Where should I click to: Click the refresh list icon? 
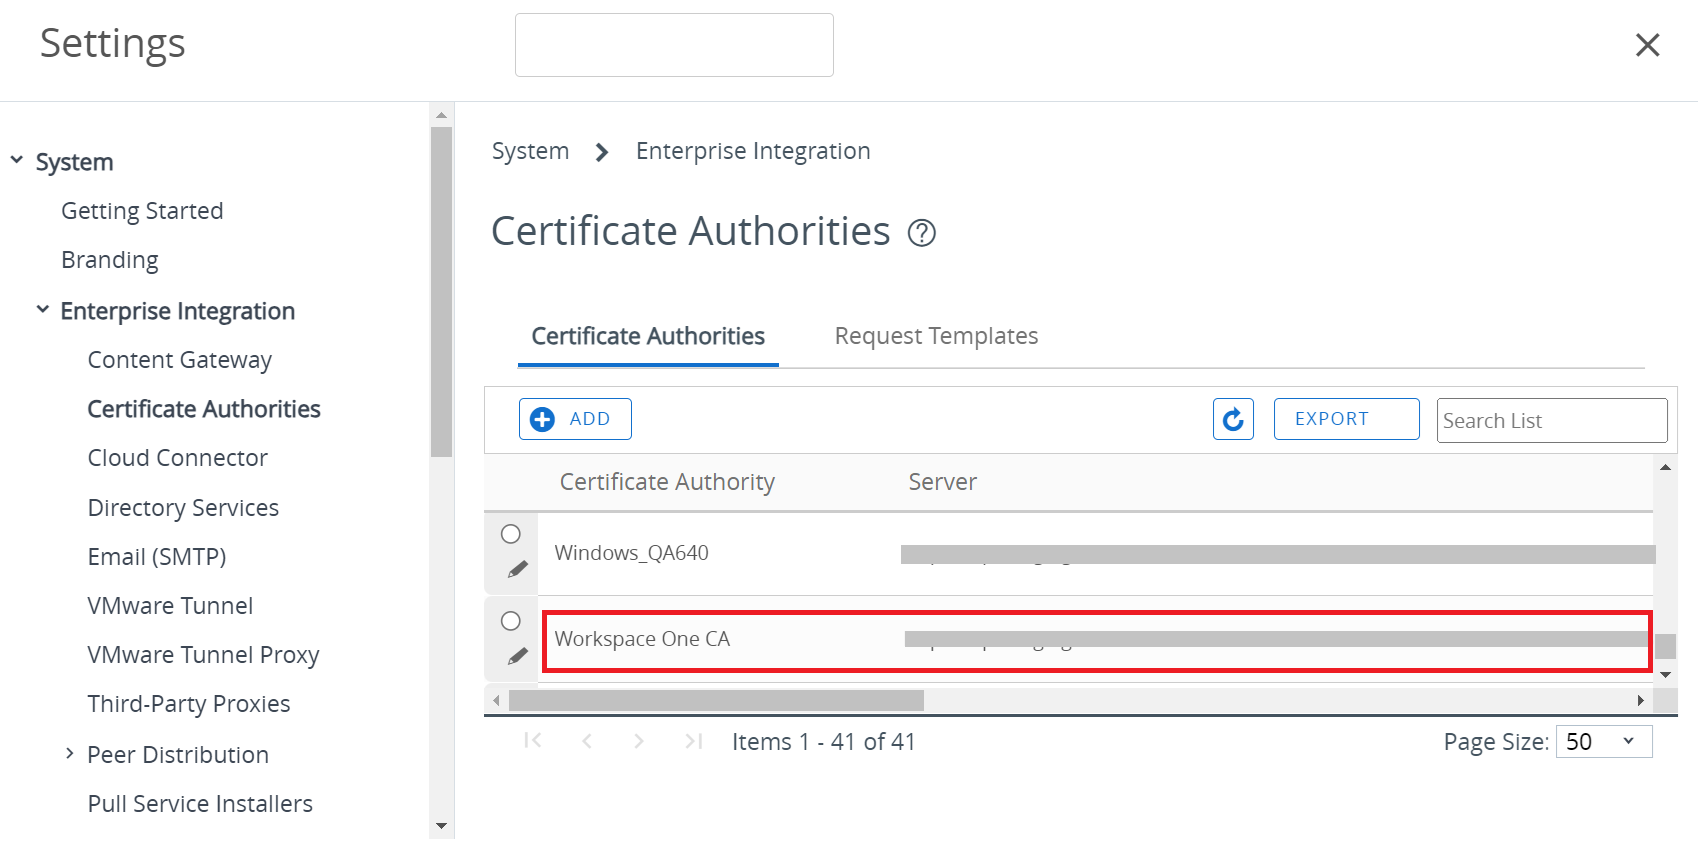pos(1233,419)
